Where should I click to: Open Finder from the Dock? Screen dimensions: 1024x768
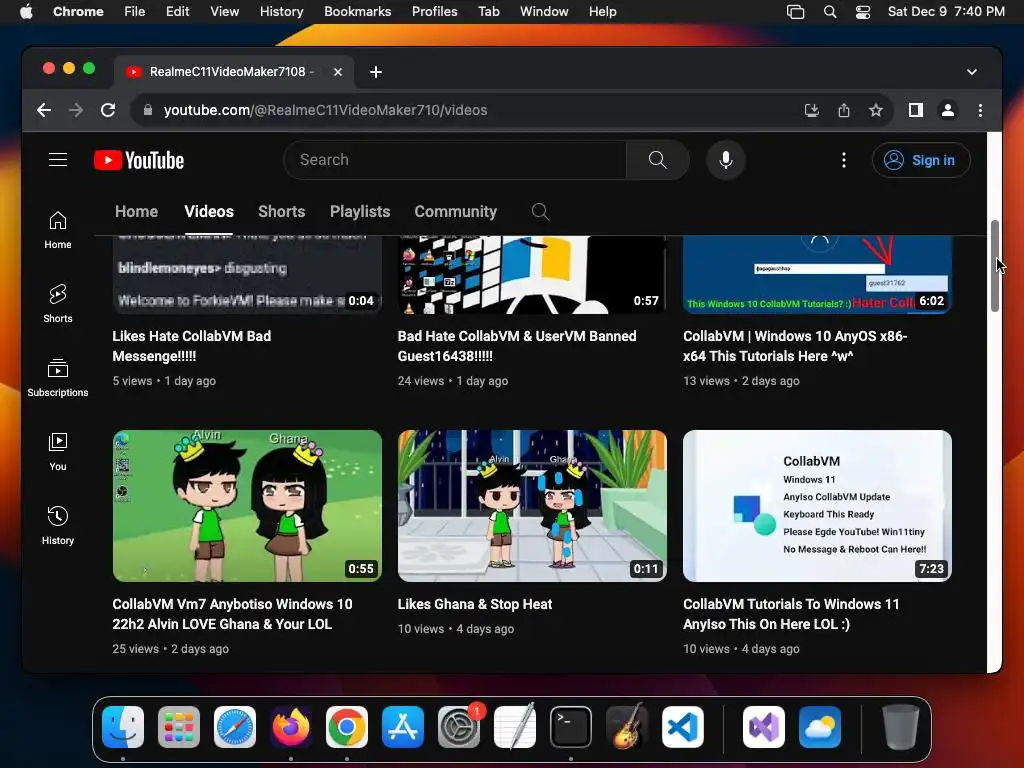(123, 727)
